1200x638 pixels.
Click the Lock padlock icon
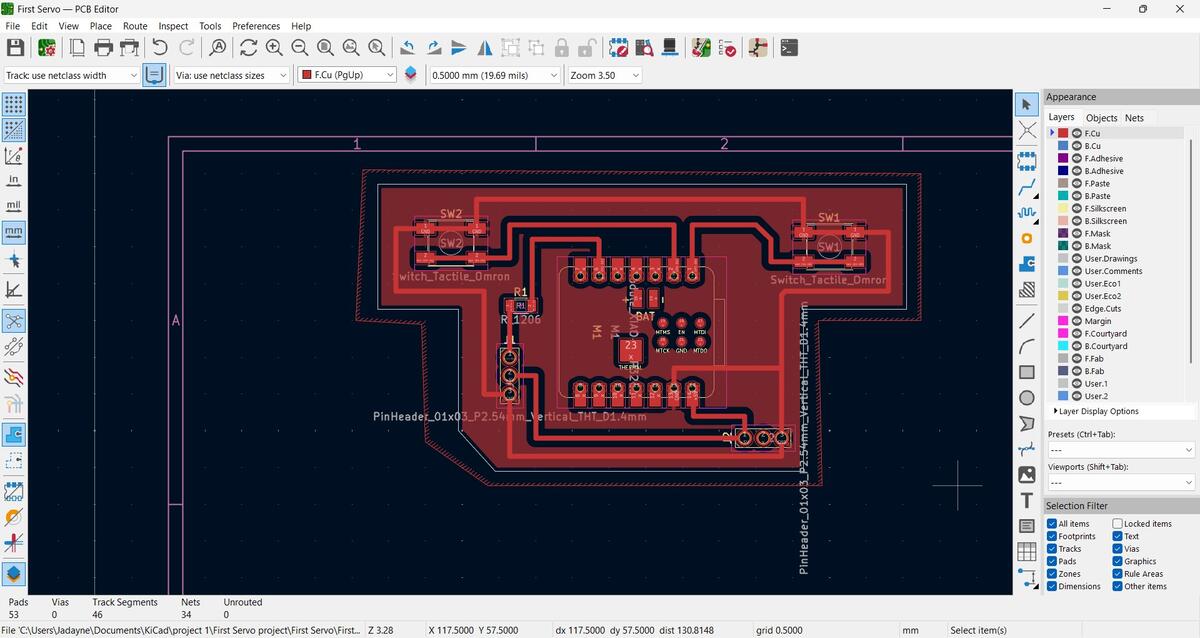click(562, 47)
